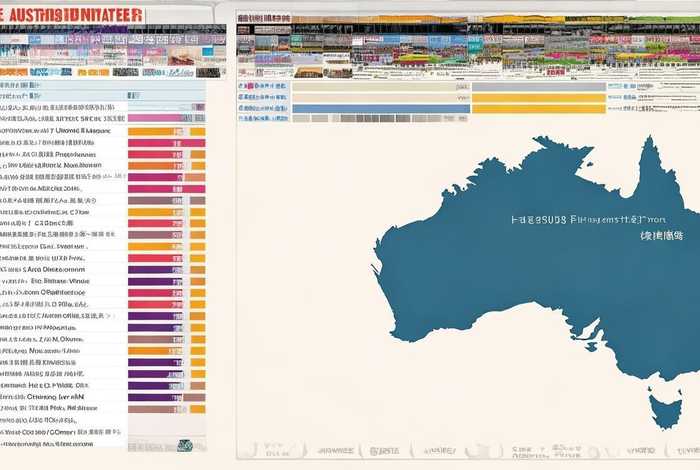Image resolution: width=700 pixels, height=470 pixels.
Task: Click the lower yellow bar in the top-right panel
Action: point(538,109)
